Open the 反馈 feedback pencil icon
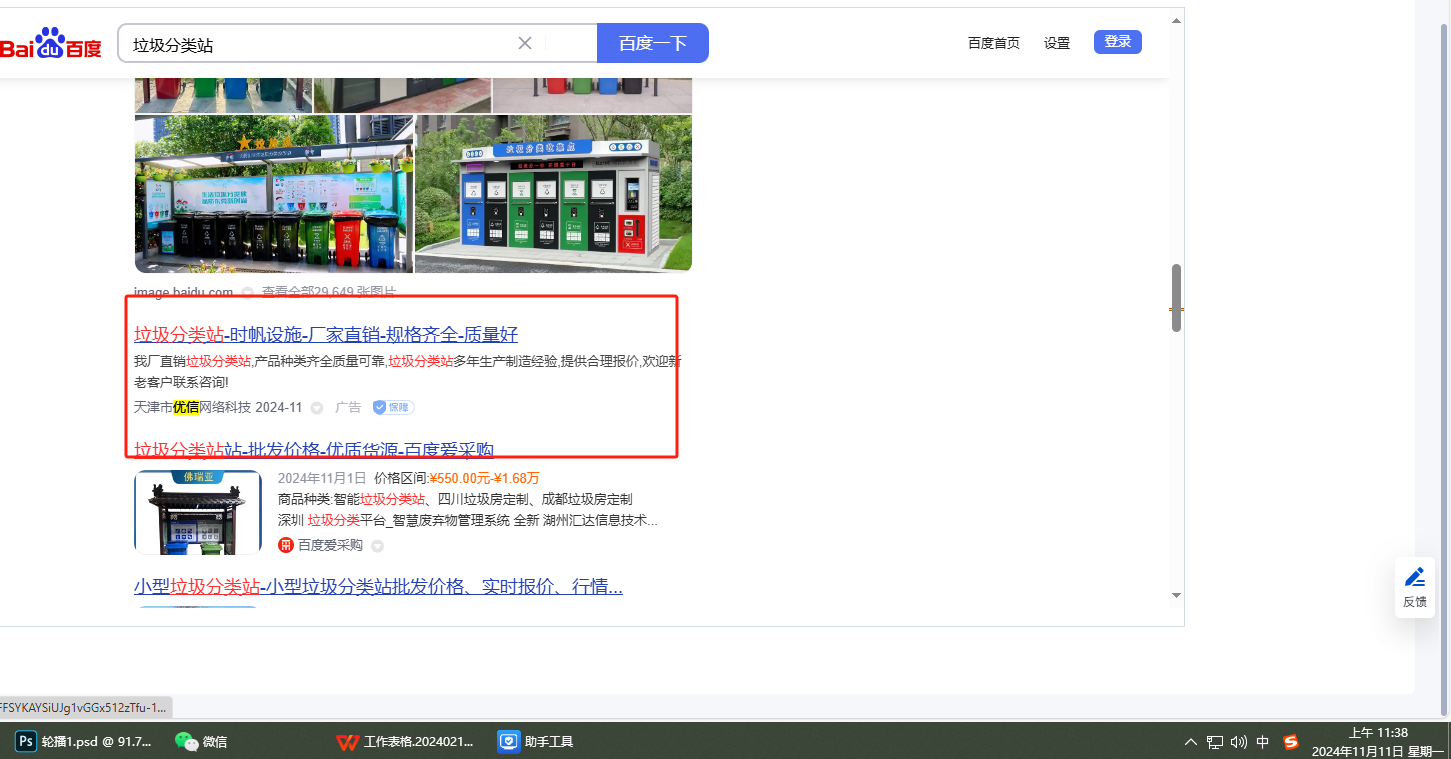The height and width of the screenshot is (759, 1451). [x=1414, y=577]
